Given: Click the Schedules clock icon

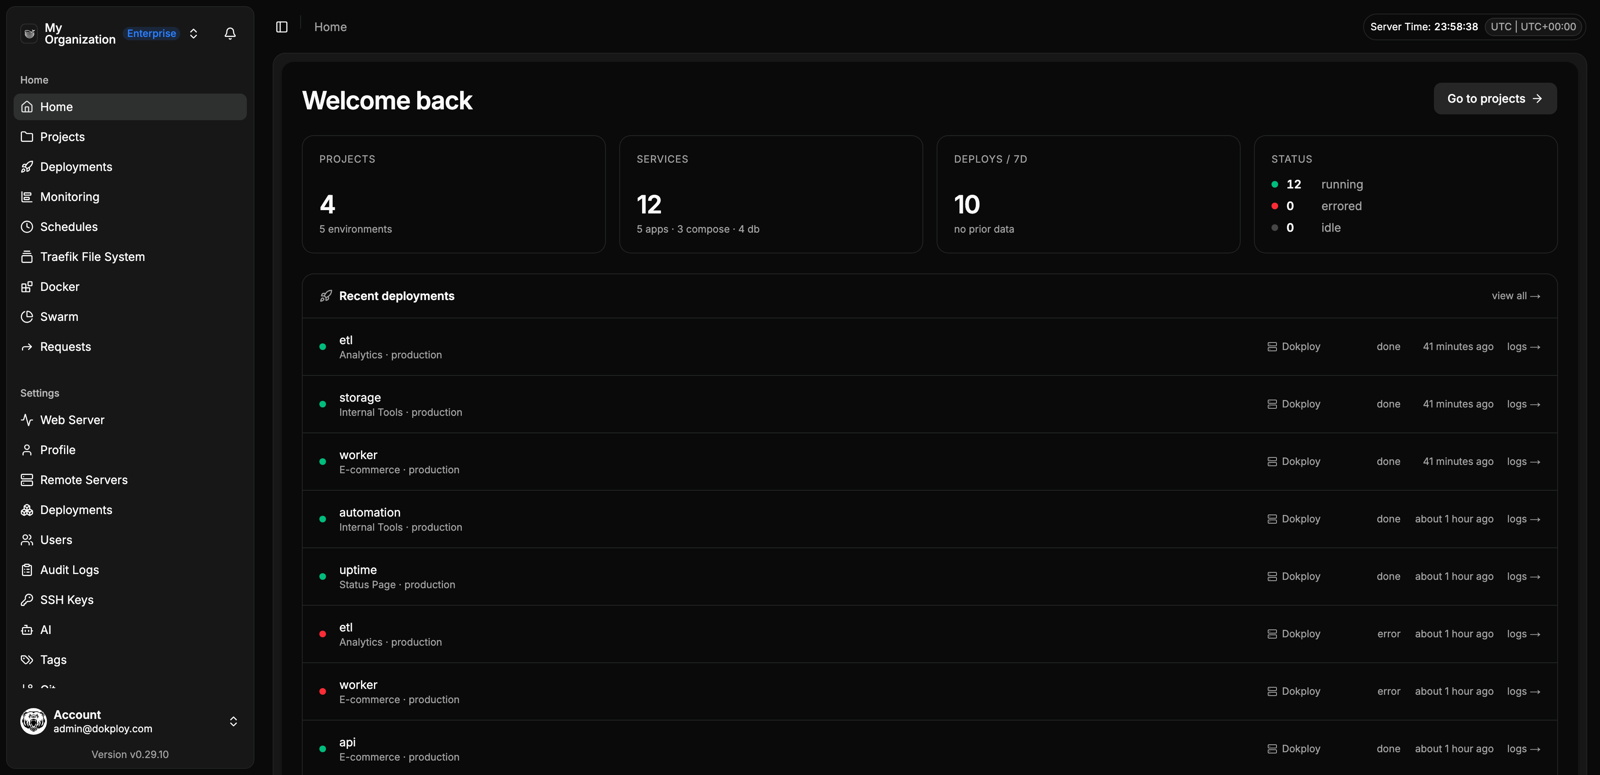Looking at the screenshot, I should (x=27, y=227).
